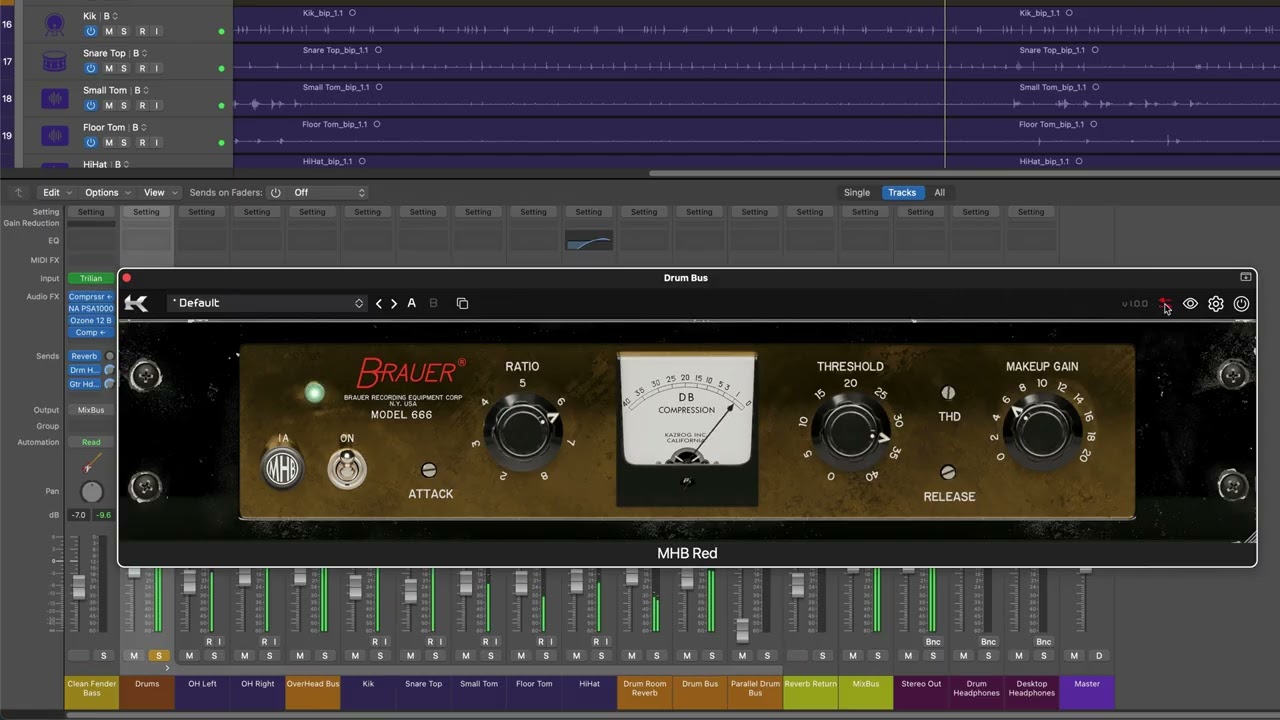Click the Floor Tom track waveform icon
The image size is (1280, 720).
[x=55, y=135]
